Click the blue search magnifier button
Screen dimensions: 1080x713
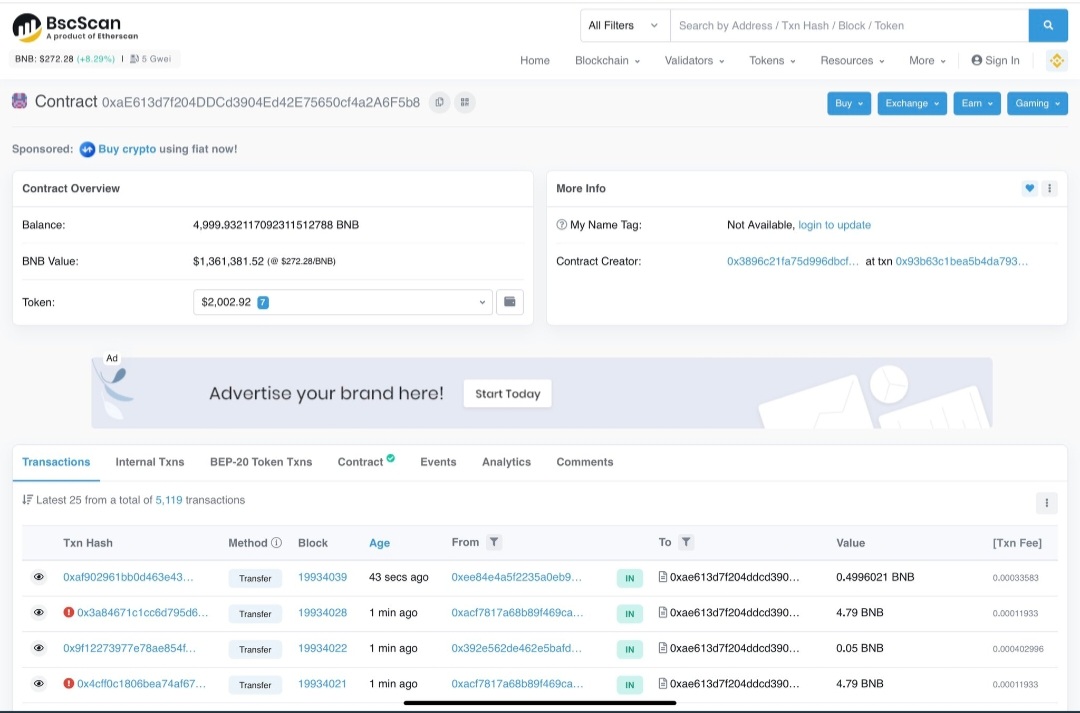1048,25
